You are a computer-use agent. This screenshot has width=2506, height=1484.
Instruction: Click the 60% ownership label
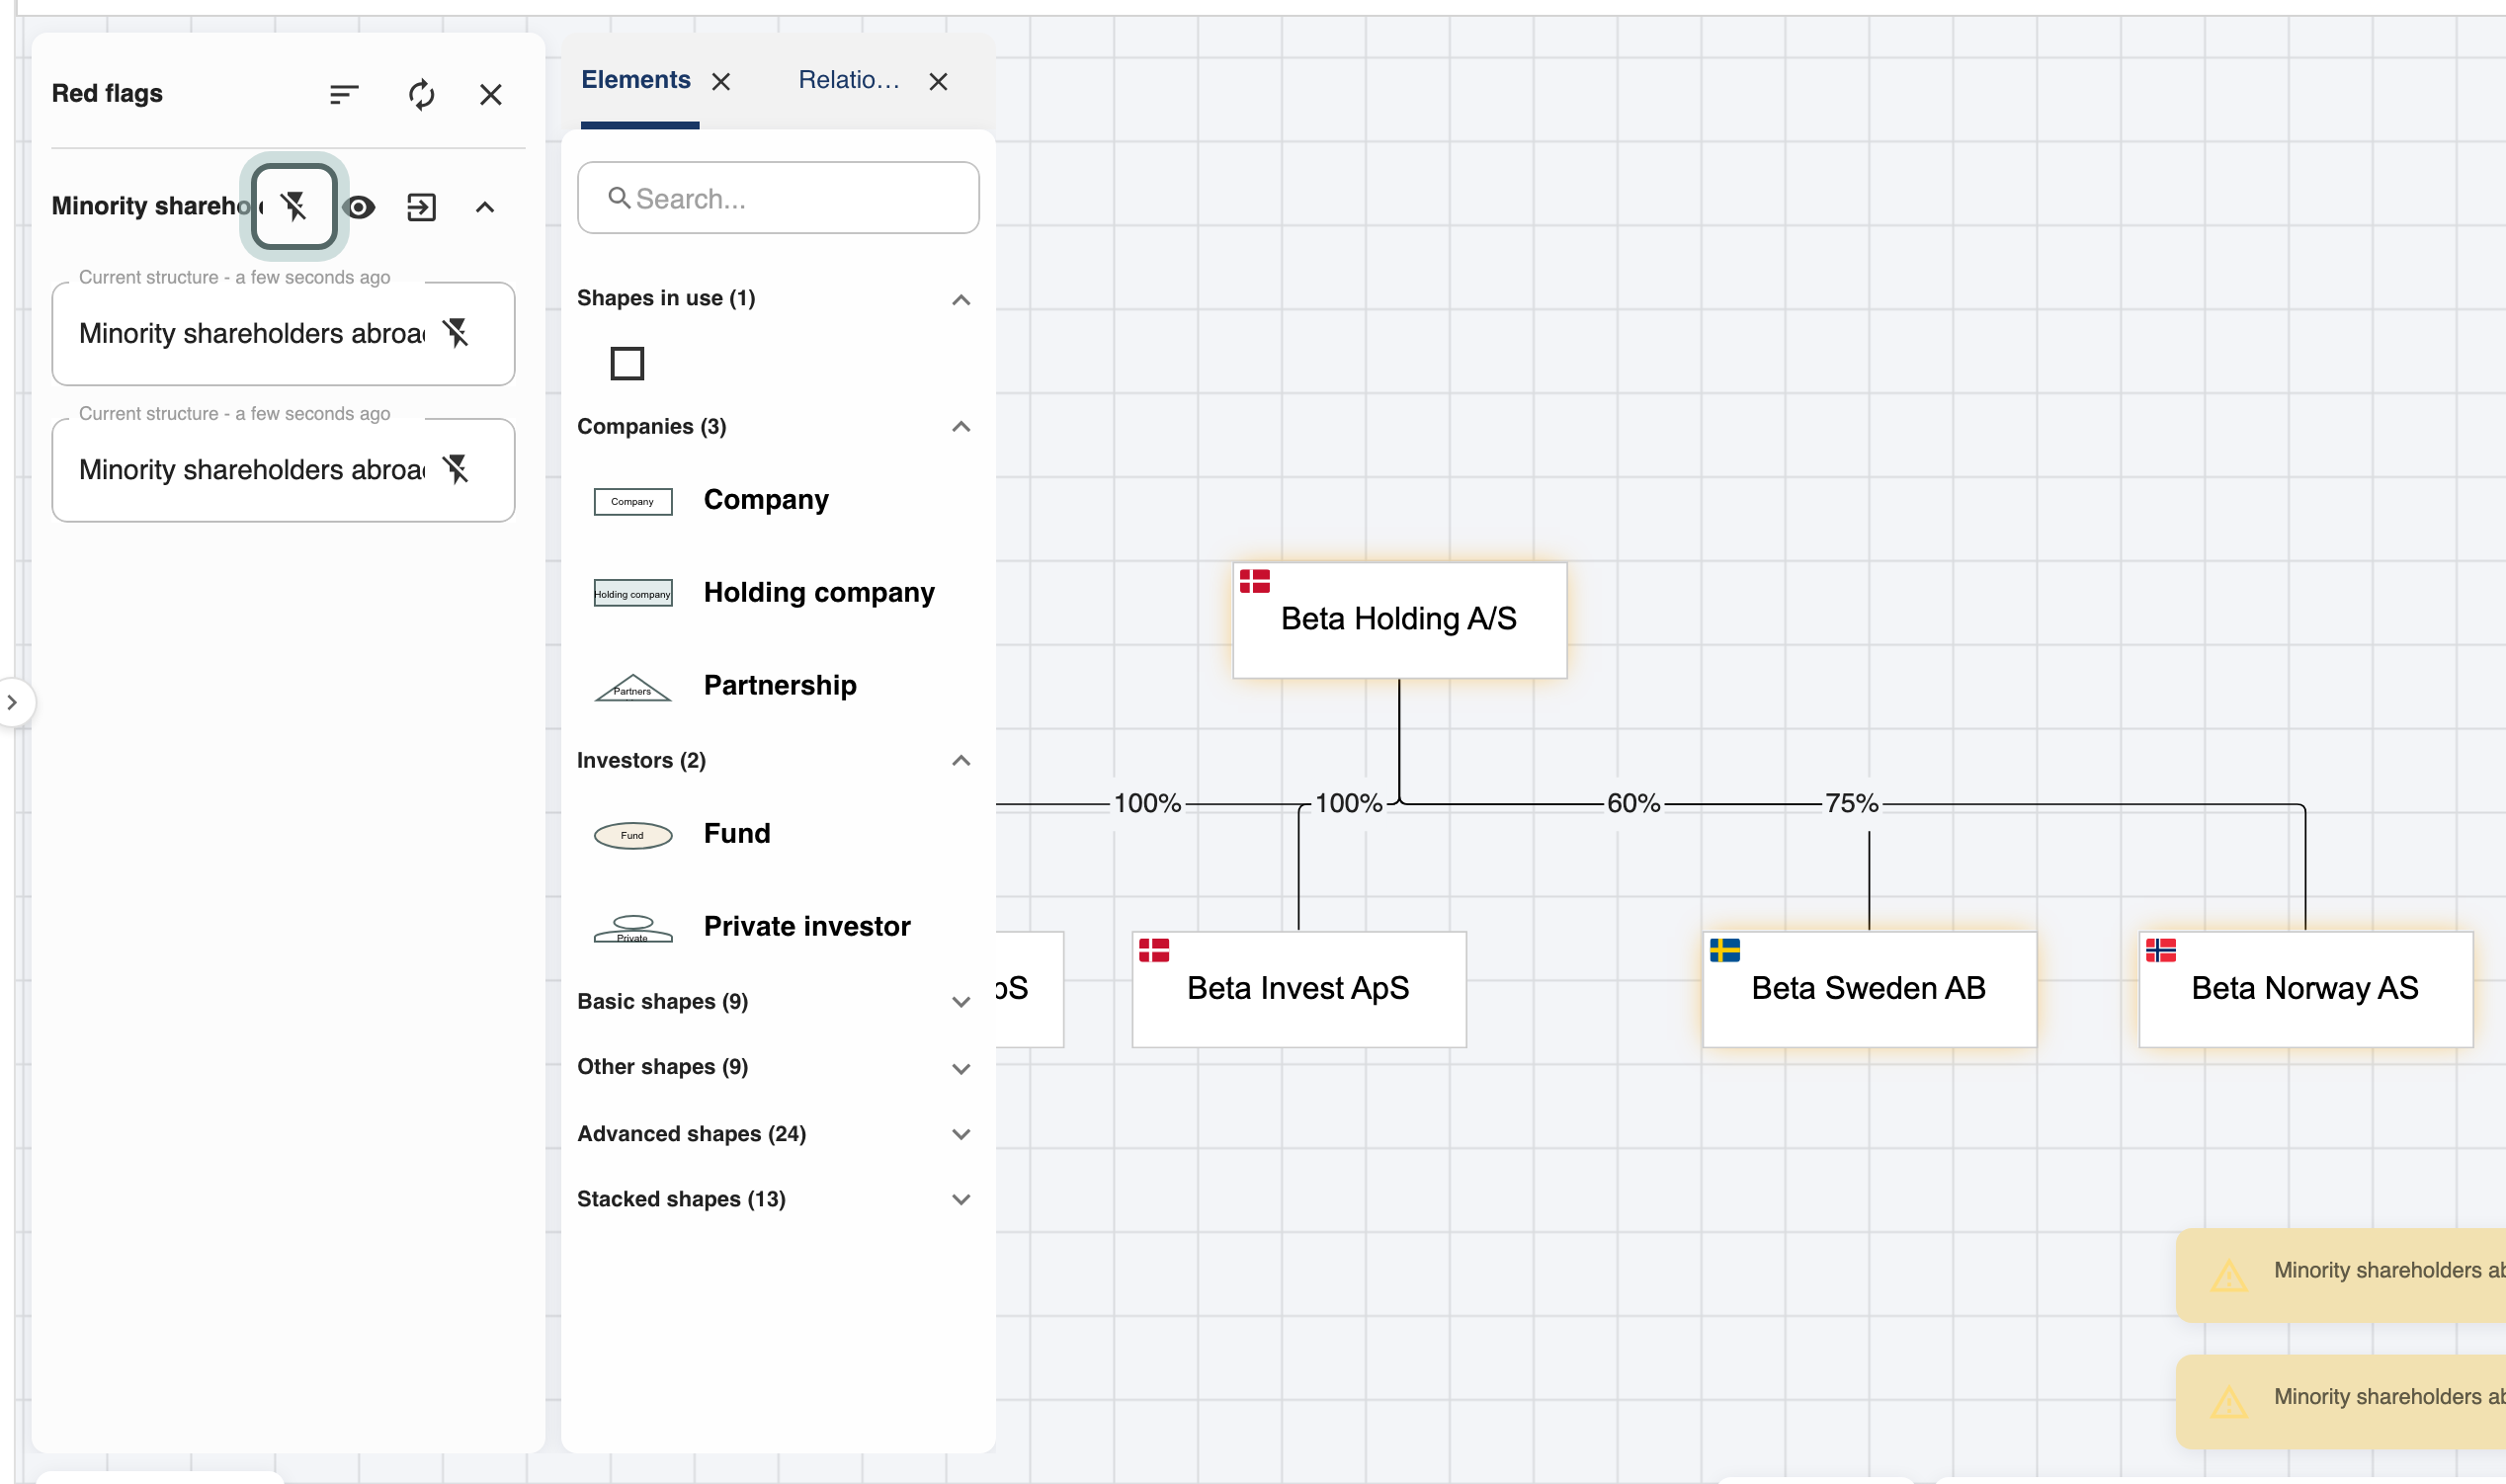1633,803
